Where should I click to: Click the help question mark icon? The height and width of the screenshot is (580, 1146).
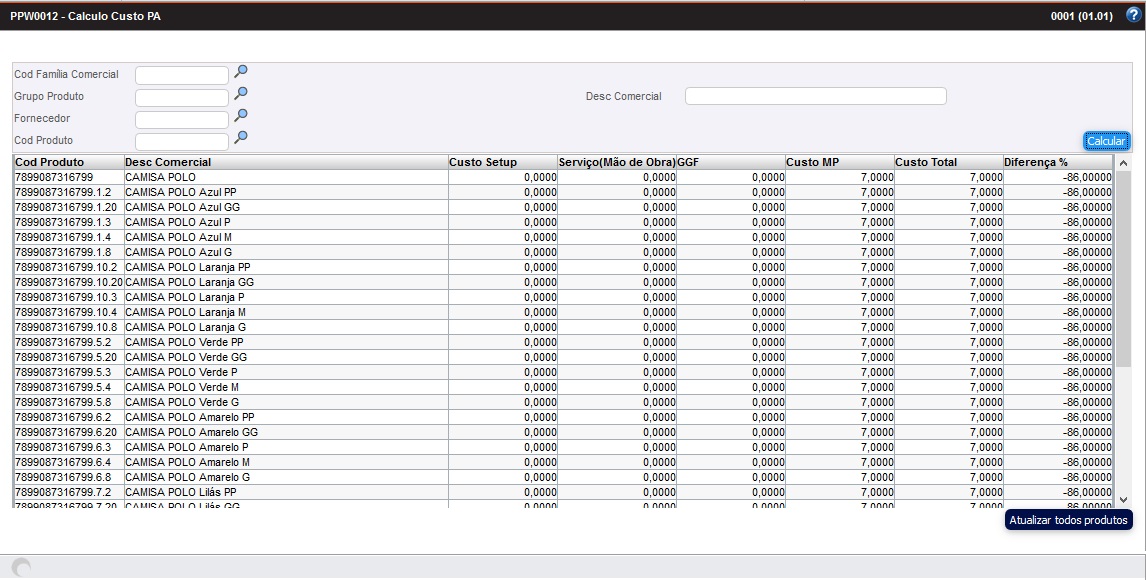pos(1133,15)
